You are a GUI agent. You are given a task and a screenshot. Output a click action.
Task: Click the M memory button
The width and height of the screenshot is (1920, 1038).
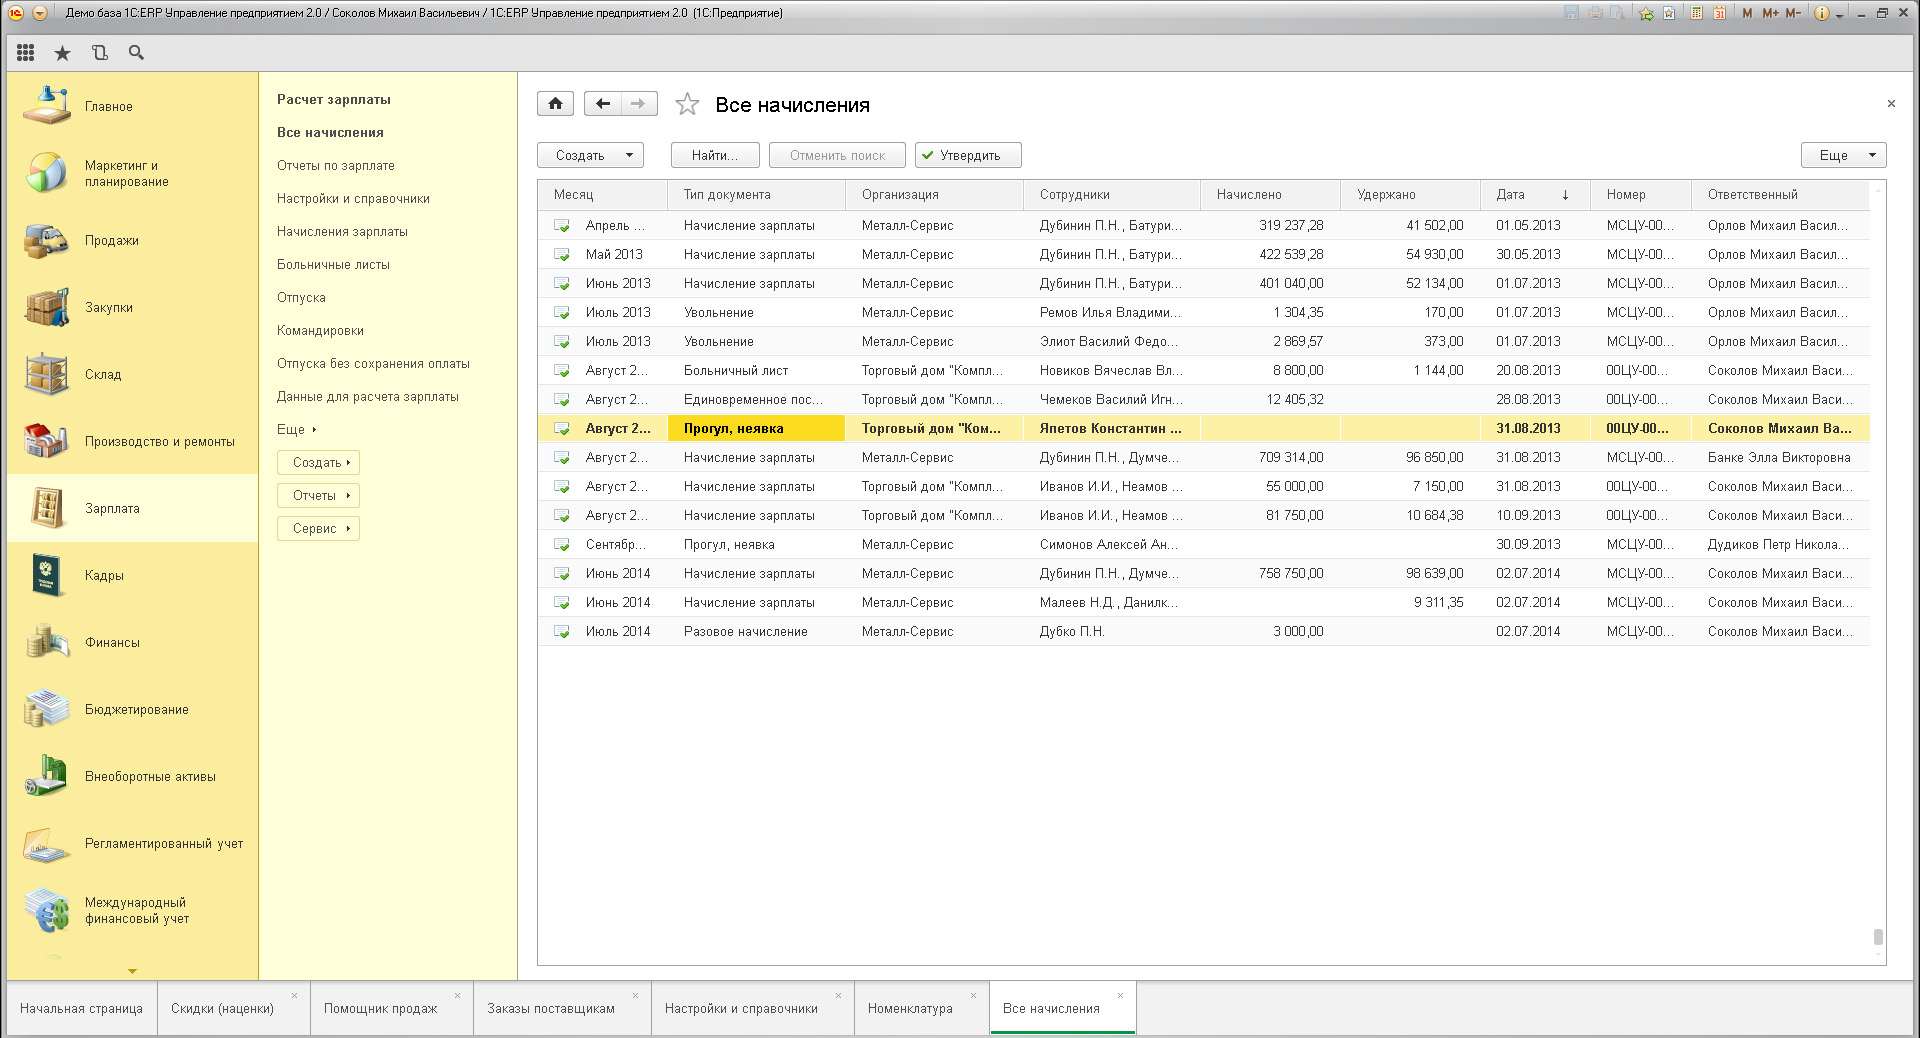pyautogui.click(x=1747, y=13)
